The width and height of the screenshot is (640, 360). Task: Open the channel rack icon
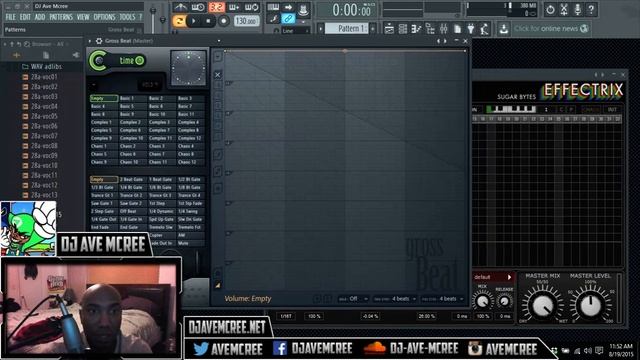[x=402, y=29]
